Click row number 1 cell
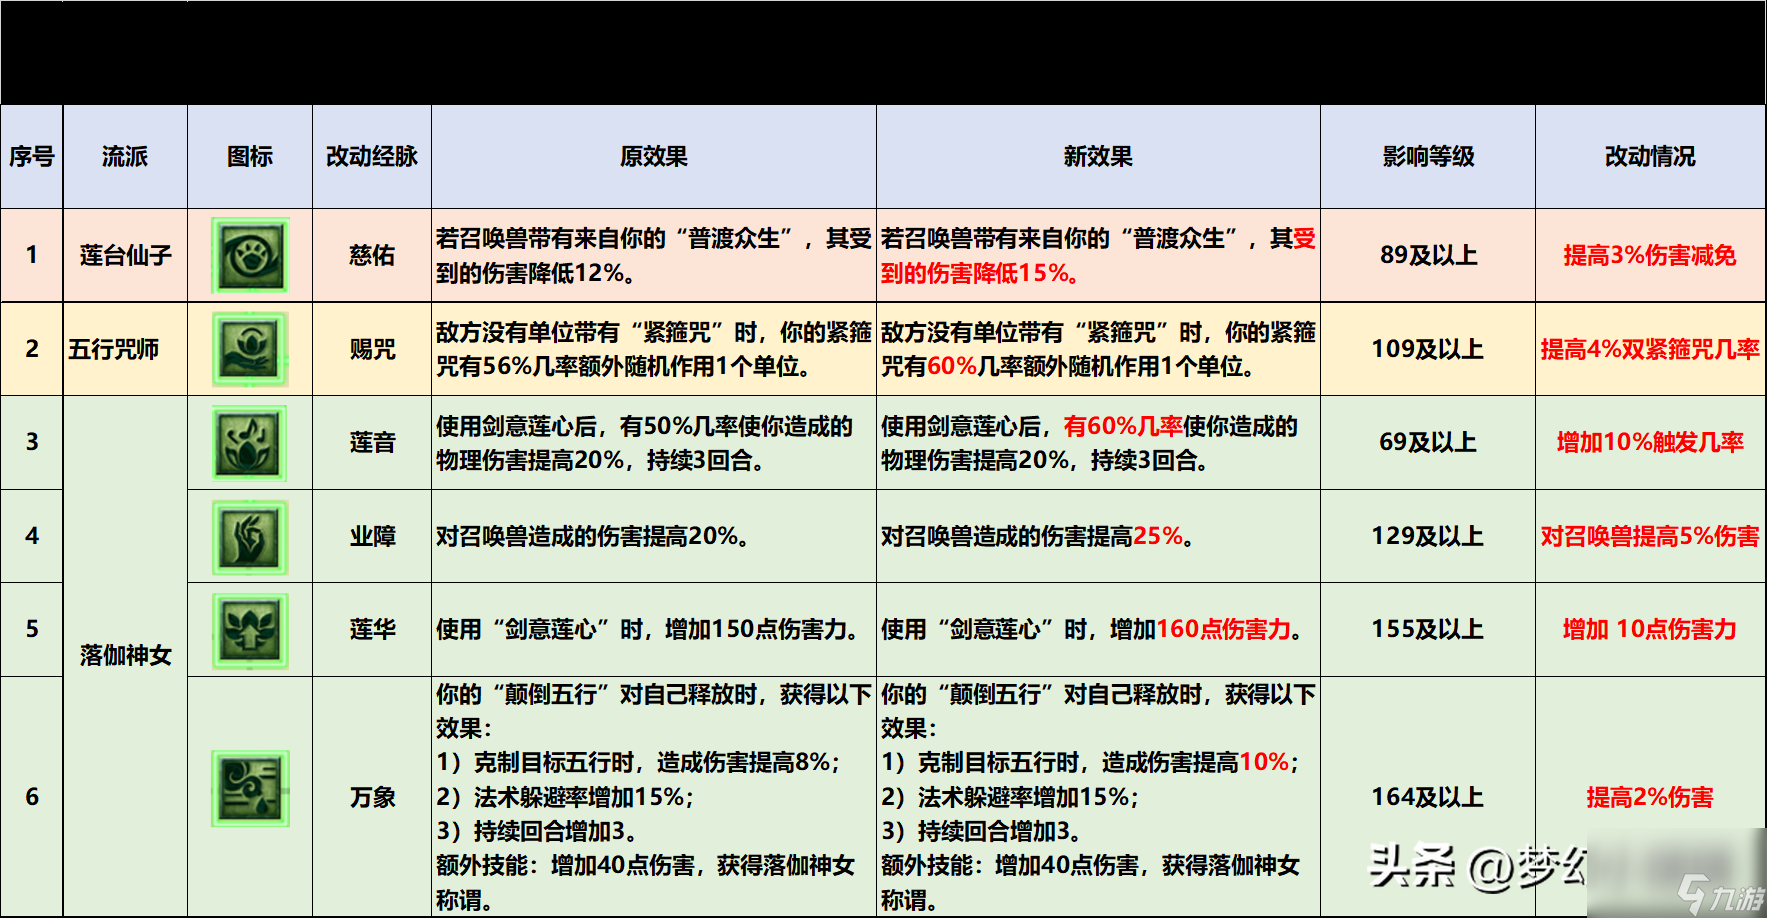Viewport: 1767px width, 918px height. 32,255
